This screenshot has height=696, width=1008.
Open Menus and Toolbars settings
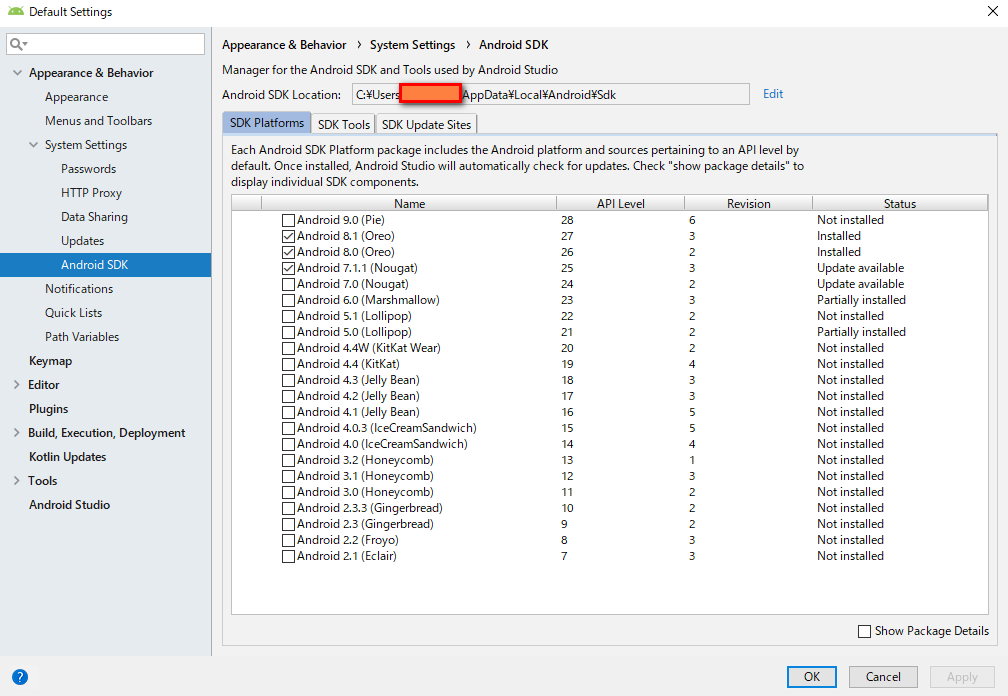(98, 121)
